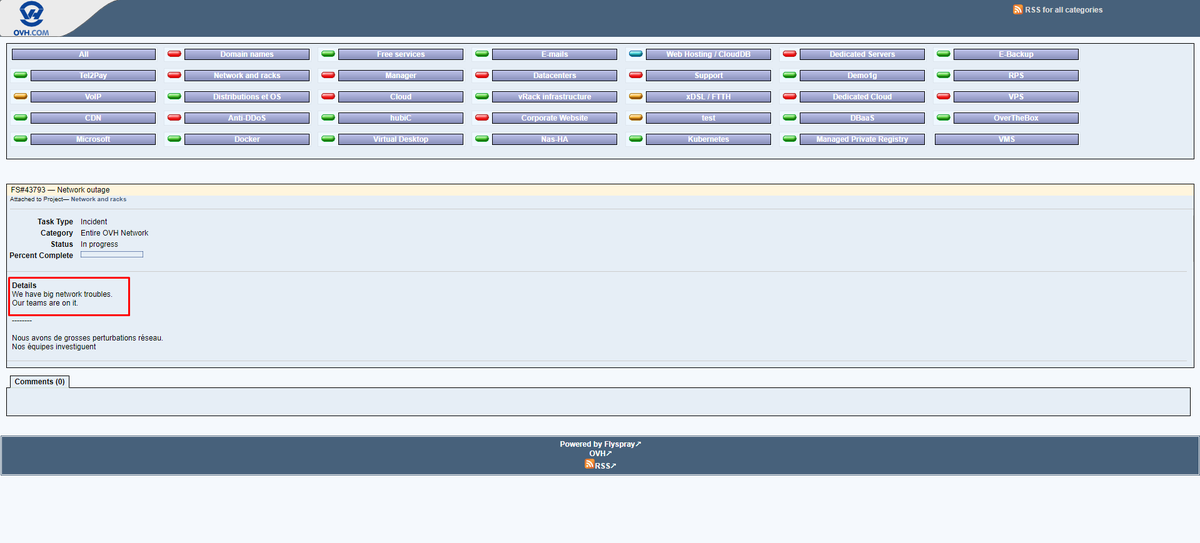Viewport: 1200px width, 543px height.
Task: Select the All category button
Action: (83, 54)
